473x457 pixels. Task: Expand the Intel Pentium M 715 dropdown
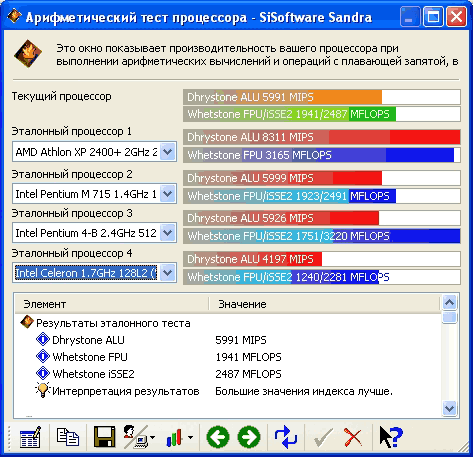pos(167,194)
